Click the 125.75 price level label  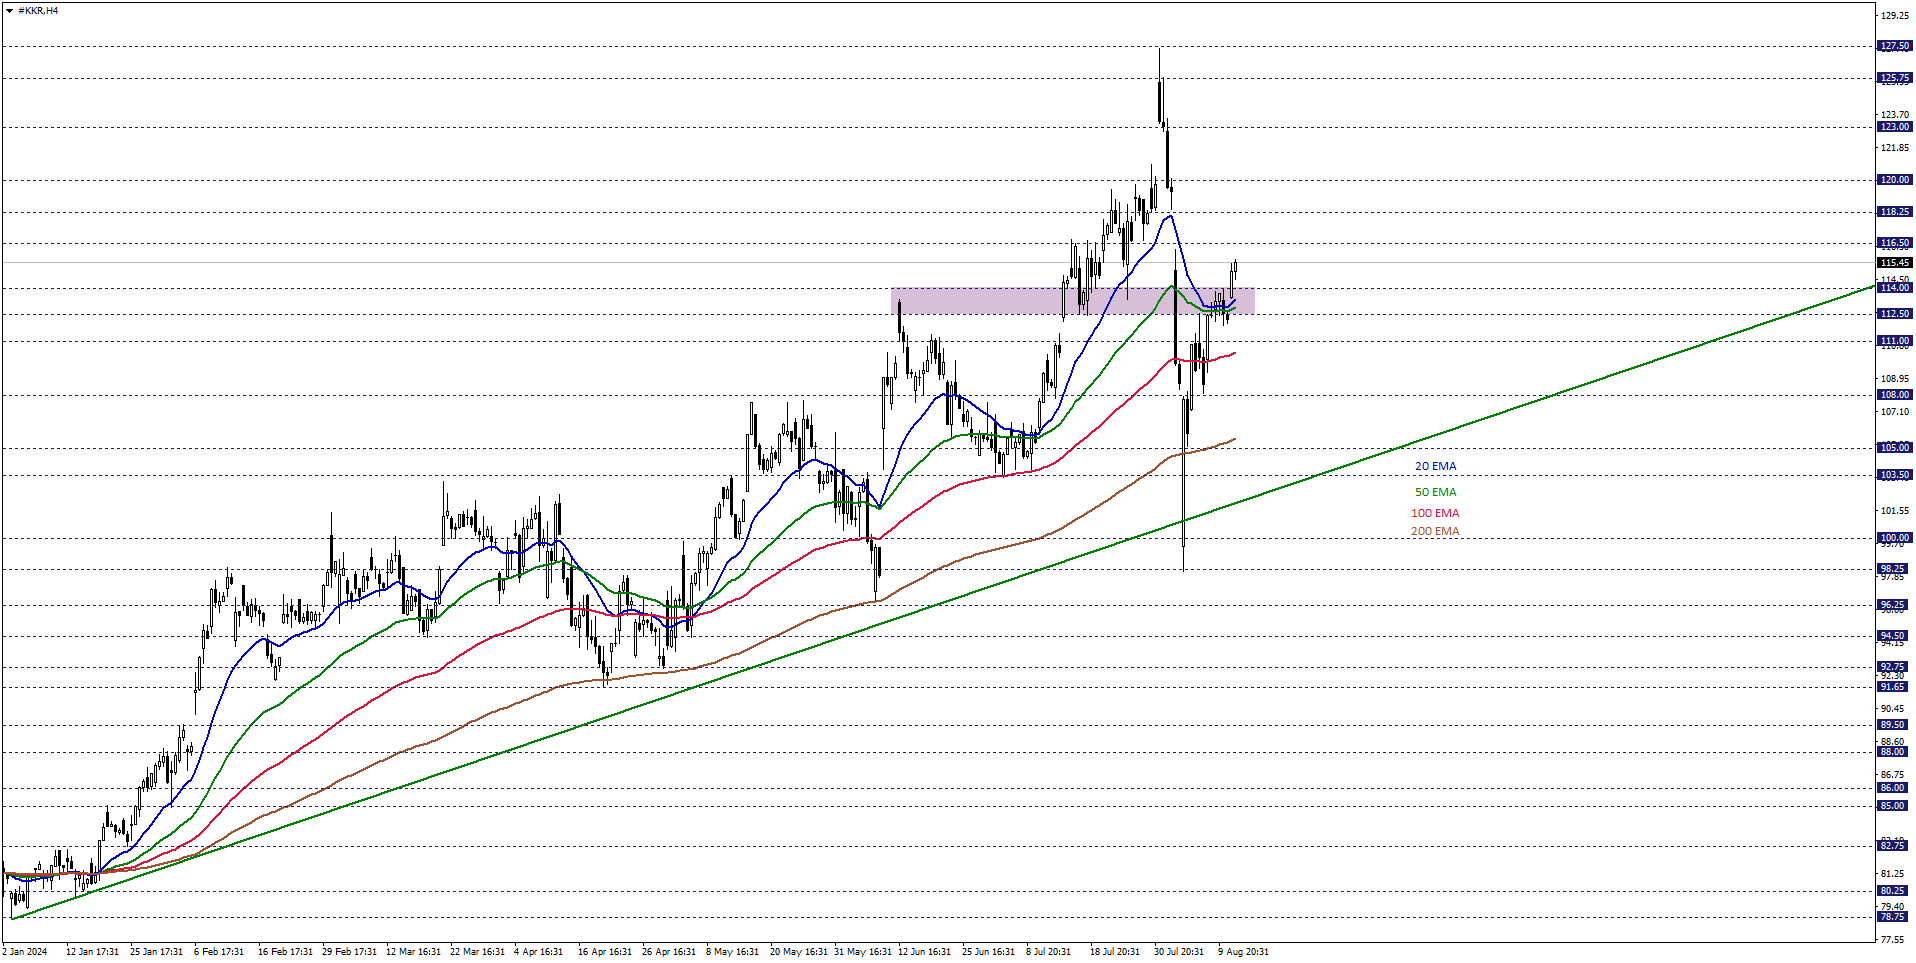click(1895, 78)
